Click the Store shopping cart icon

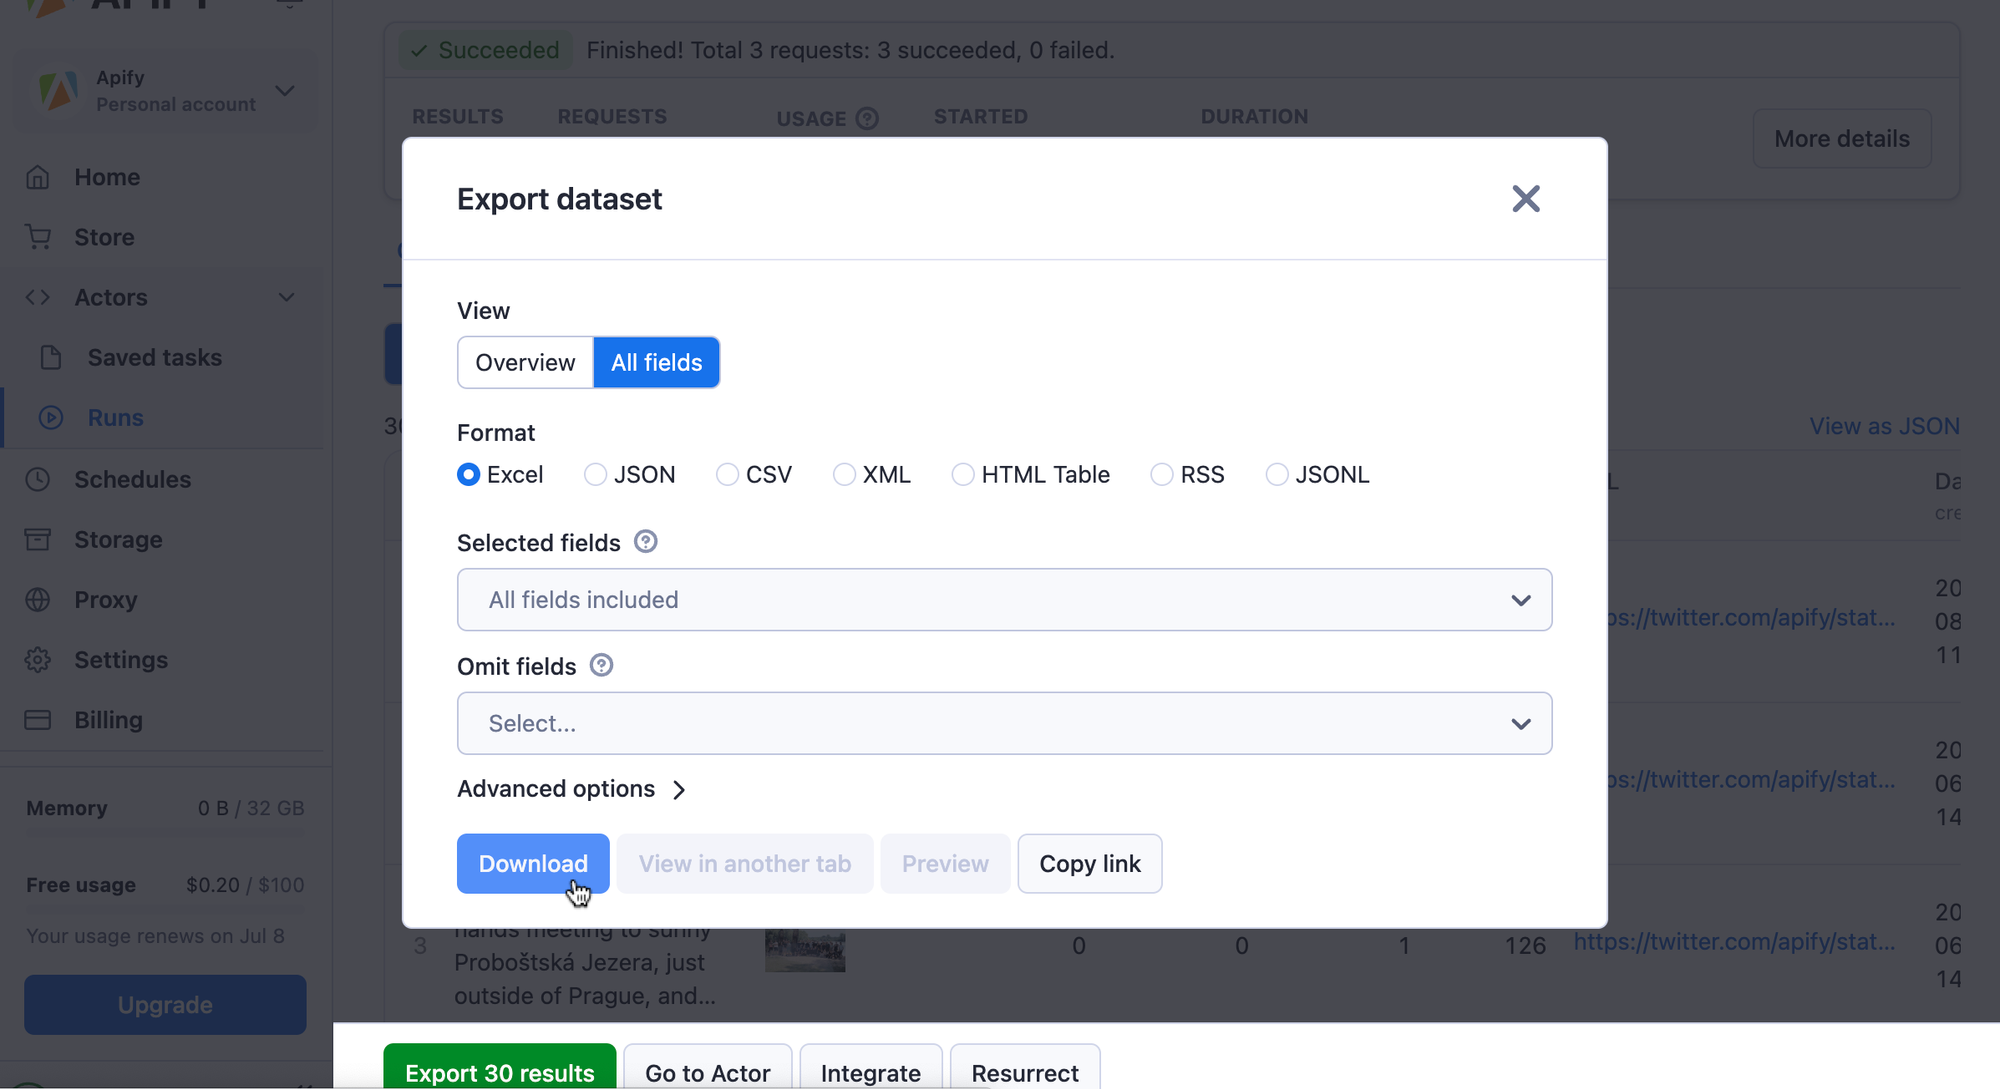pos(38,237)
